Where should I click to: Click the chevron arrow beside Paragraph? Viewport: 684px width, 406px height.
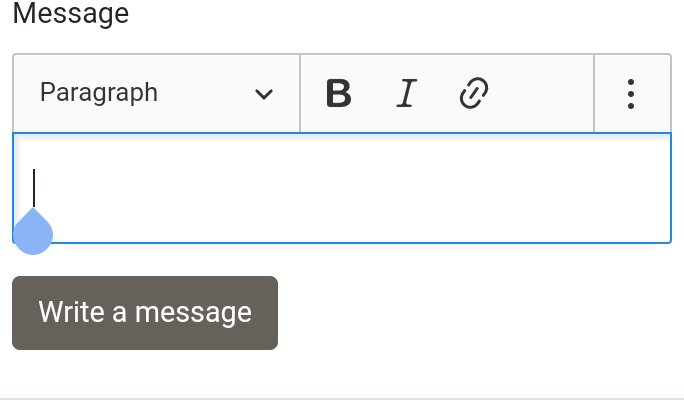(x=264, y=94)
